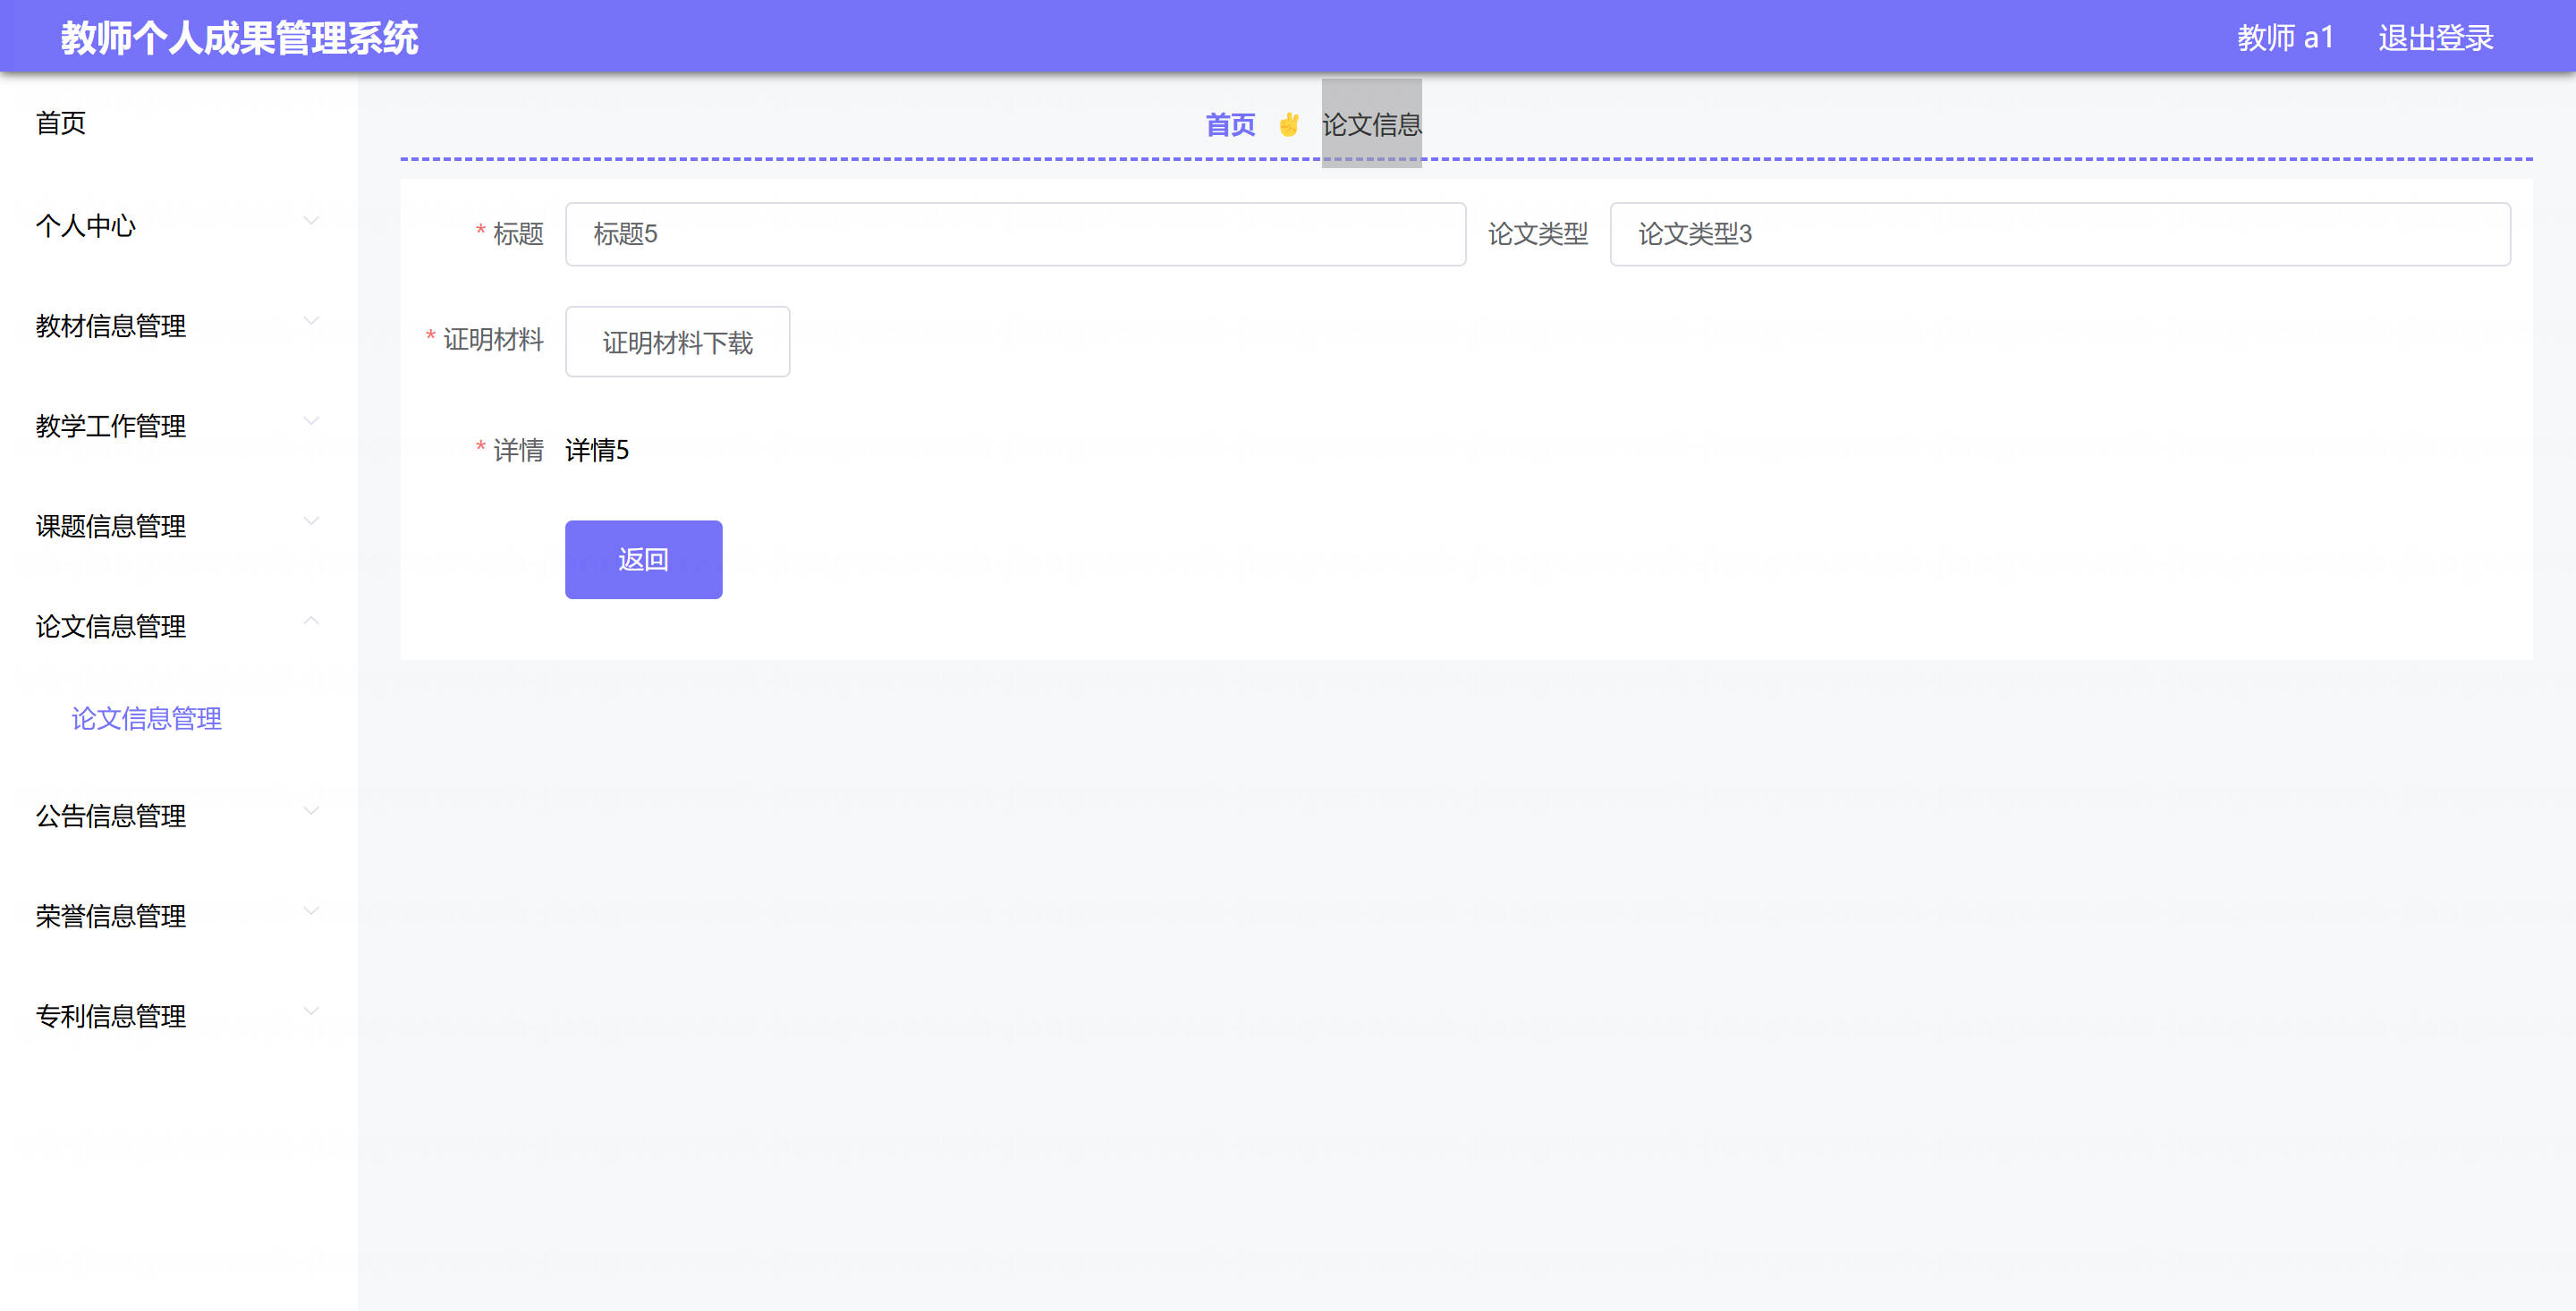Click the 详情5 text value
The image size is (2576, 1311).
pos(597,450)
